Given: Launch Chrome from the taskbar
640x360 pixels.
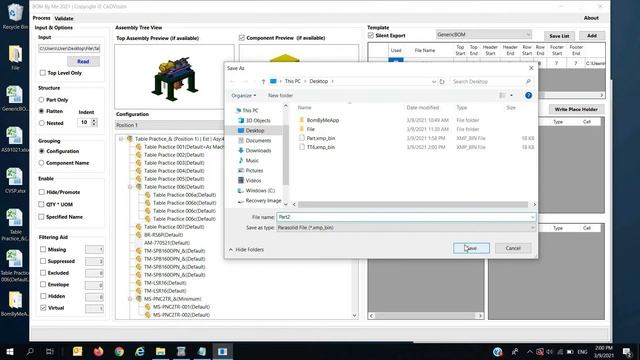Looking at the screenshot, I should coord(119,351).
